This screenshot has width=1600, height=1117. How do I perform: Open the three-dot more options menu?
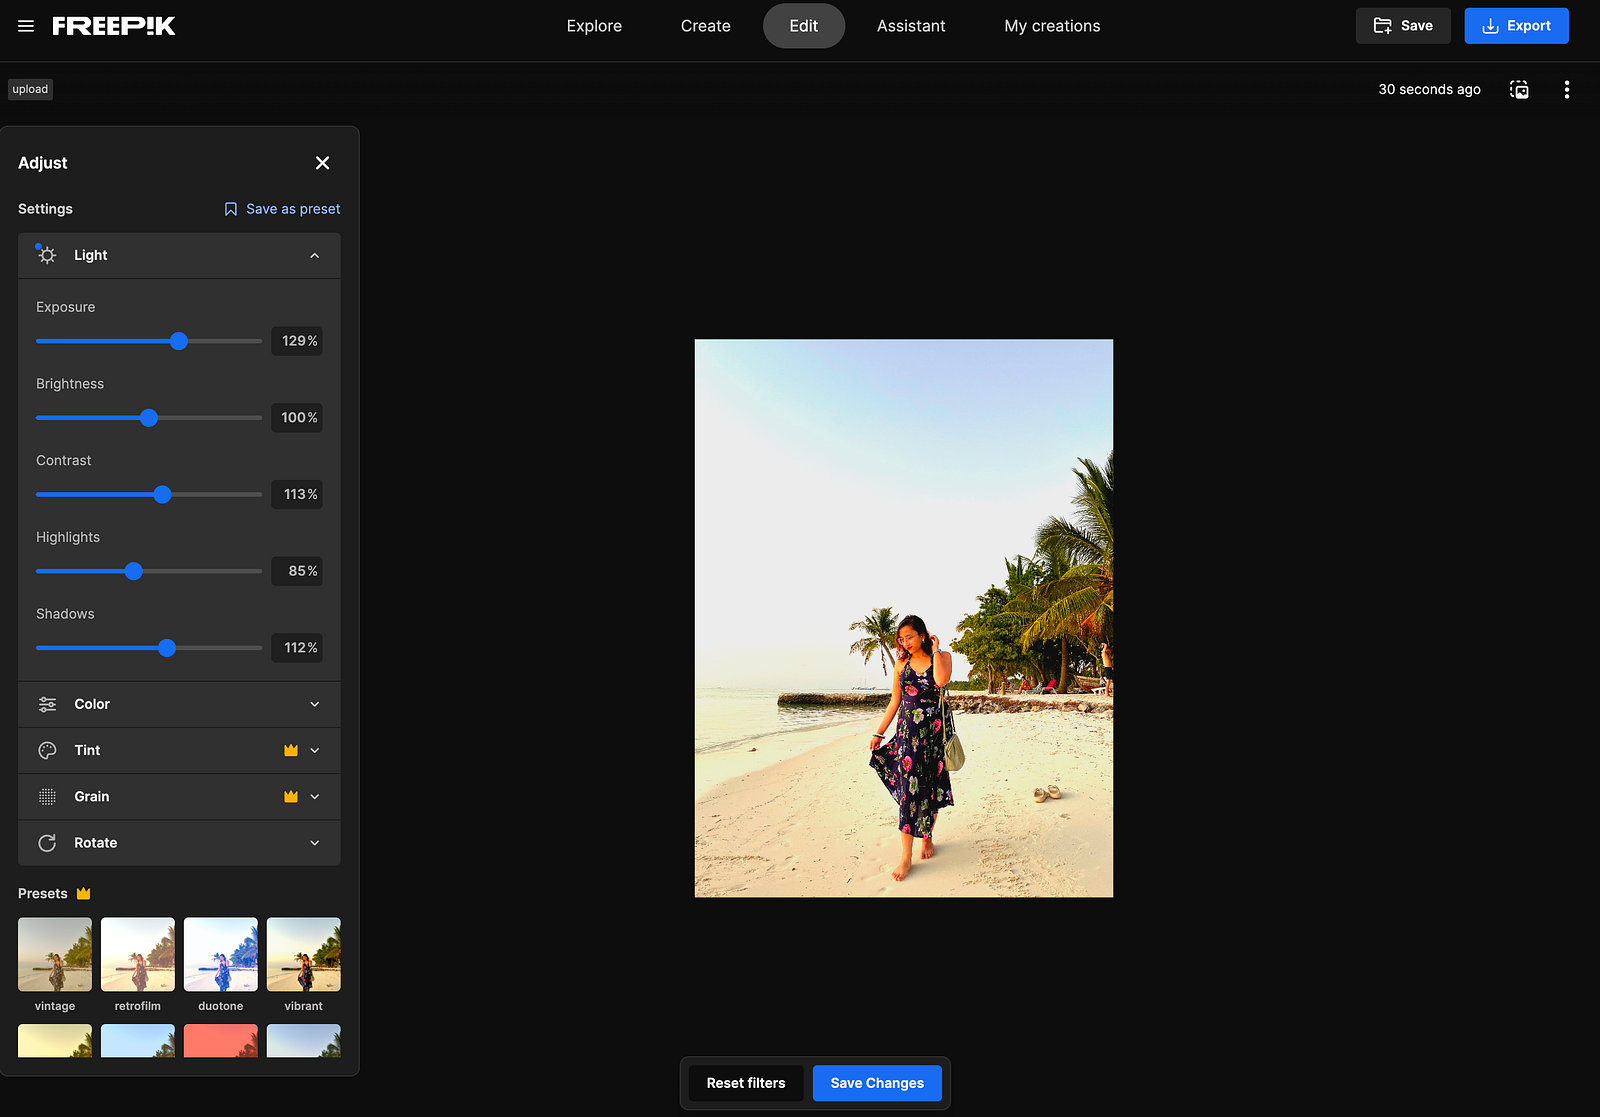(1566, 90)
